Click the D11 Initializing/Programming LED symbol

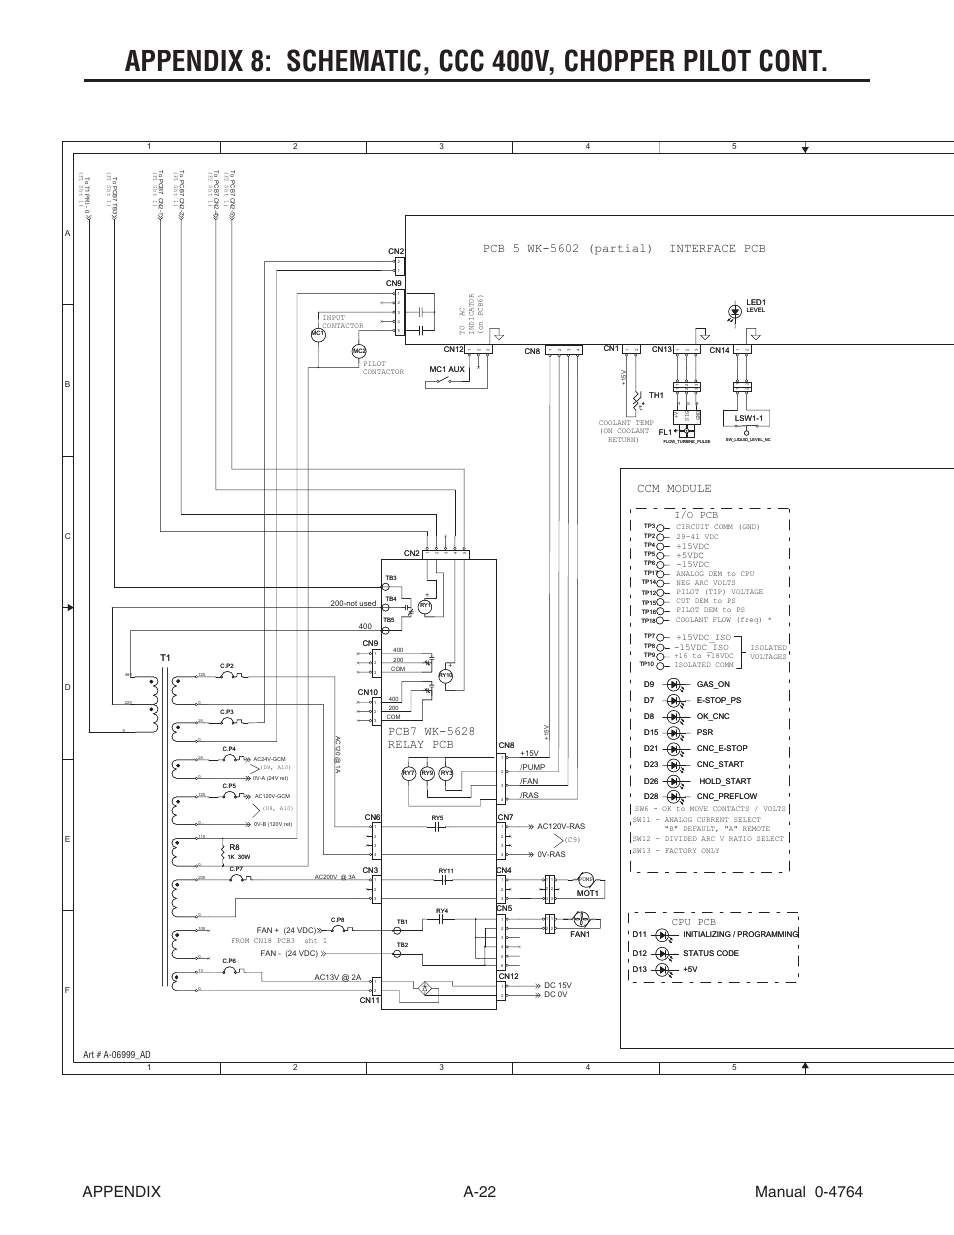click(661, 934)
